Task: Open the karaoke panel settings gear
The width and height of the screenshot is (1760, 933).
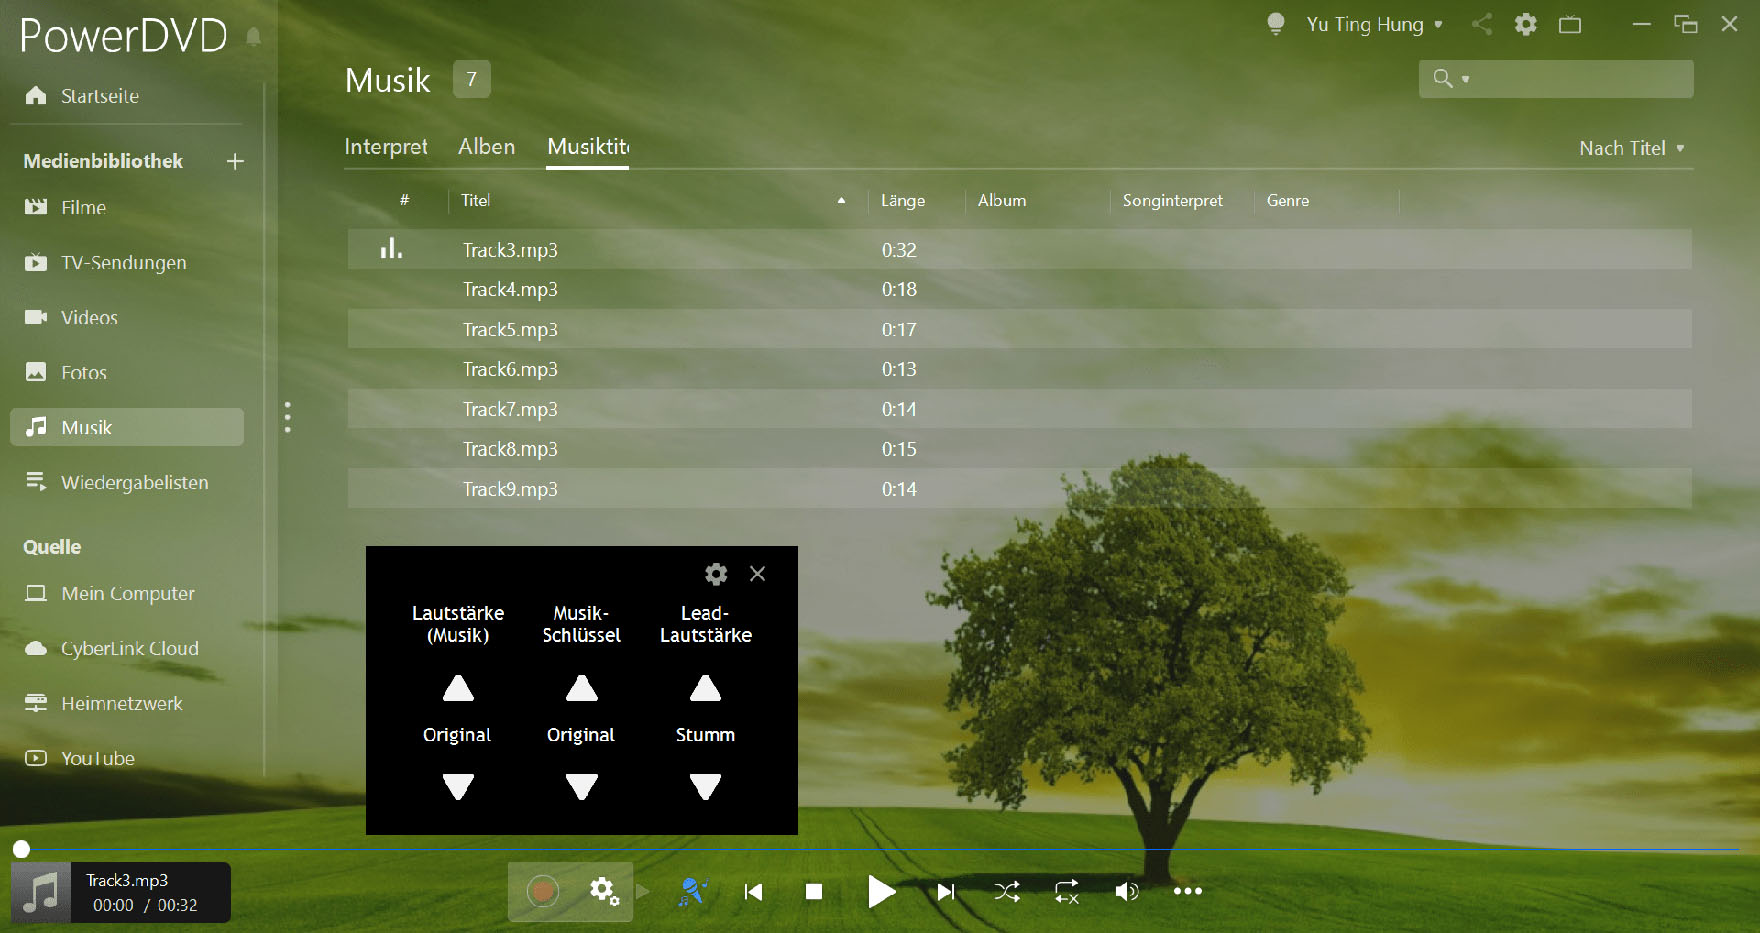Action: coord(716,574)
